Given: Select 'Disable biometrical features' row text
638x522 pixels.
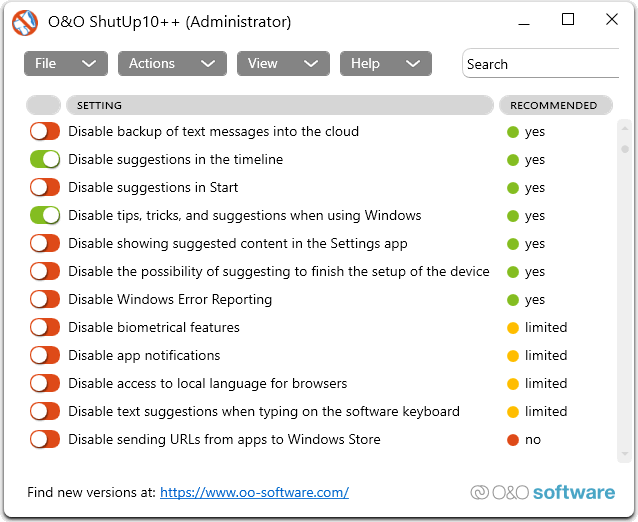Looking at the screenshot, I should pos(154,327).
